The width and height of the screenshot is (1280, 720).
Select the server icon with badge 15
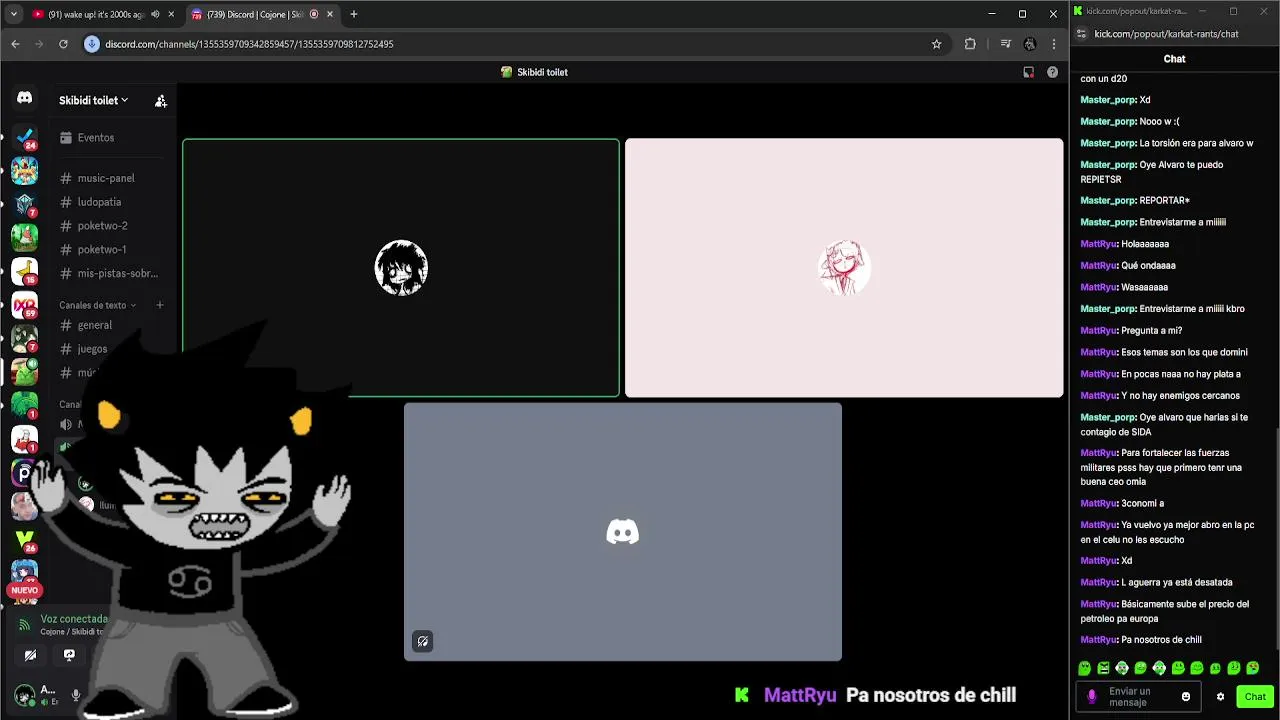pos(24,271)
